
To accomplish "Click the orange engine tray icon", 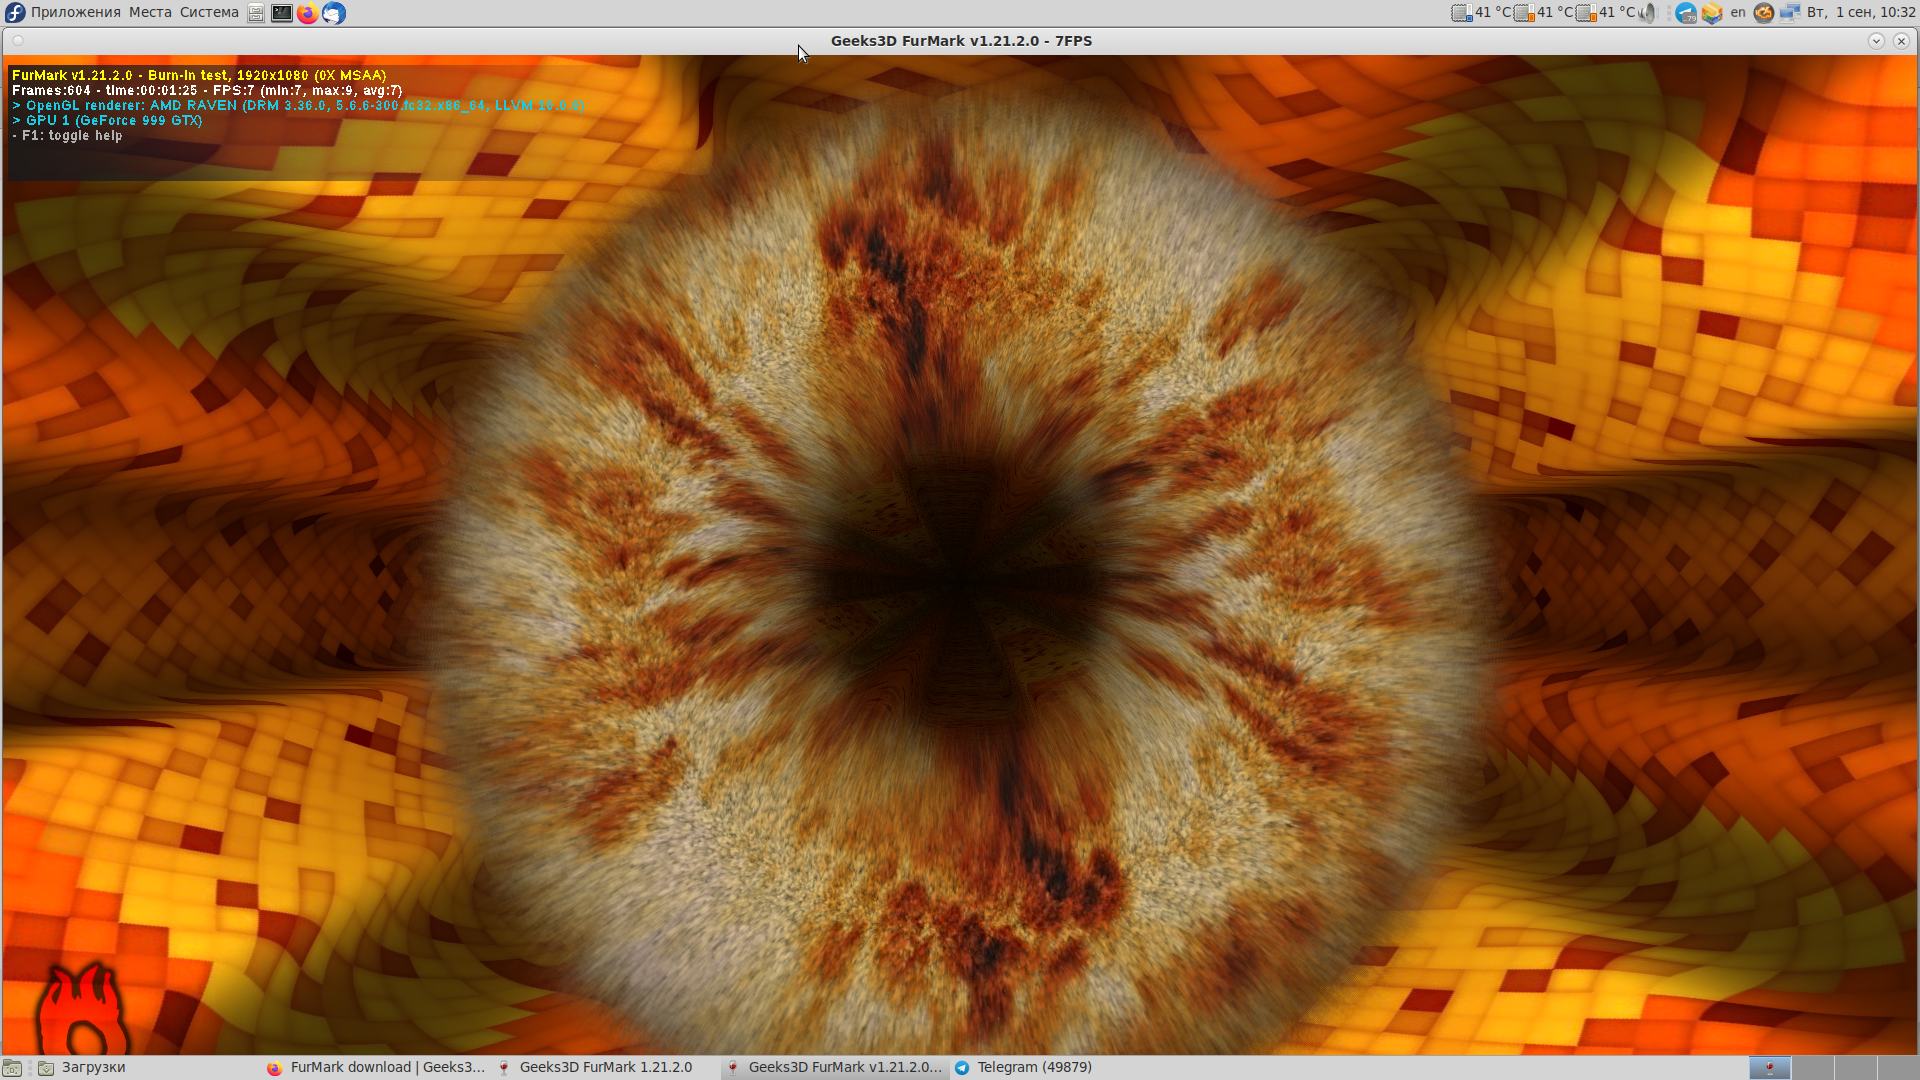I will tap(1764, 13).
